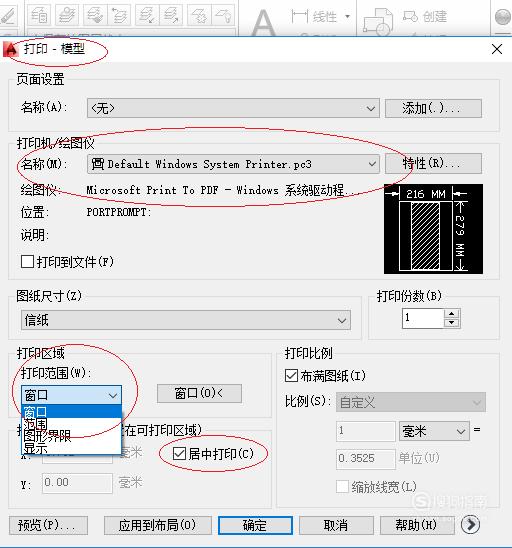Click the 打印份数 copies input field

click(423, 318)
